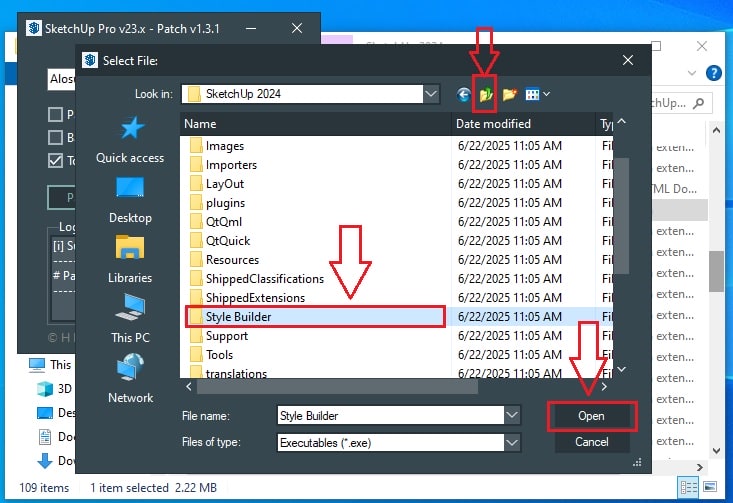This screenshot has height=503, width=733.
Task: Expand the Files of type dropdown arrow
Action: [x=512, y=442]
